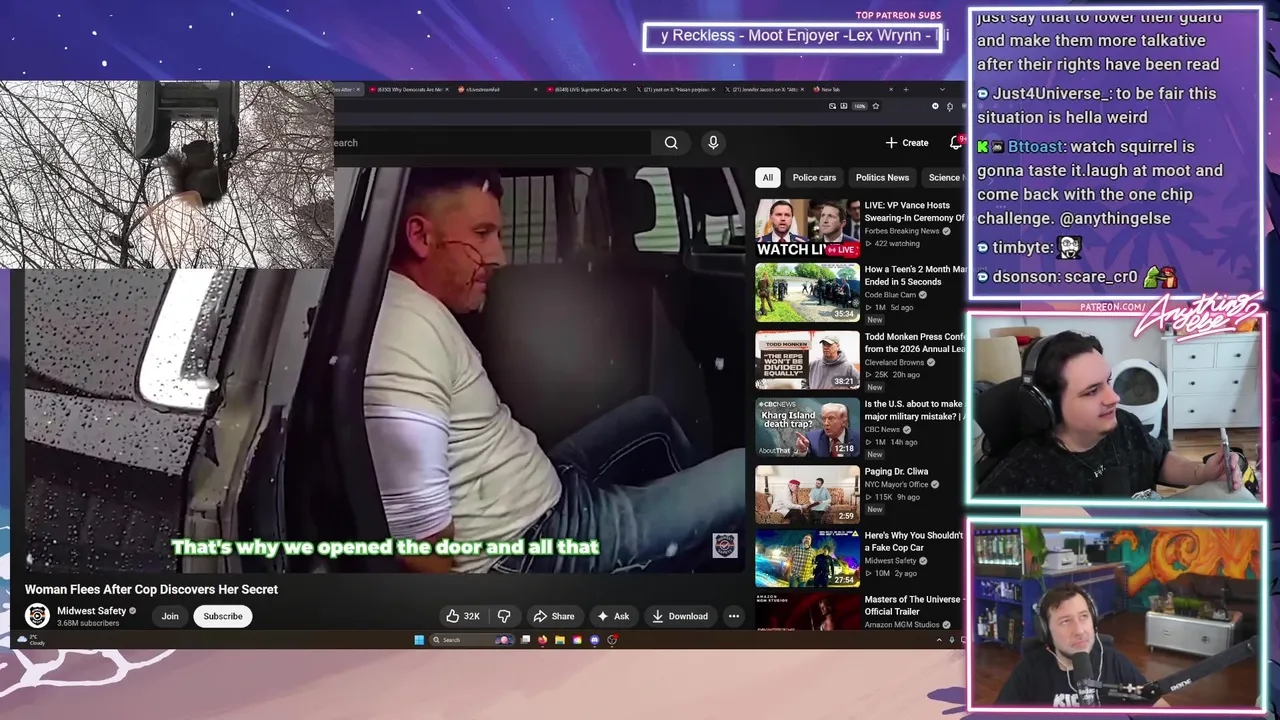The height and width of the screenshot is (720, 1280).
Task: Click the channel watermark in video corner
Action: pos(725,545)
